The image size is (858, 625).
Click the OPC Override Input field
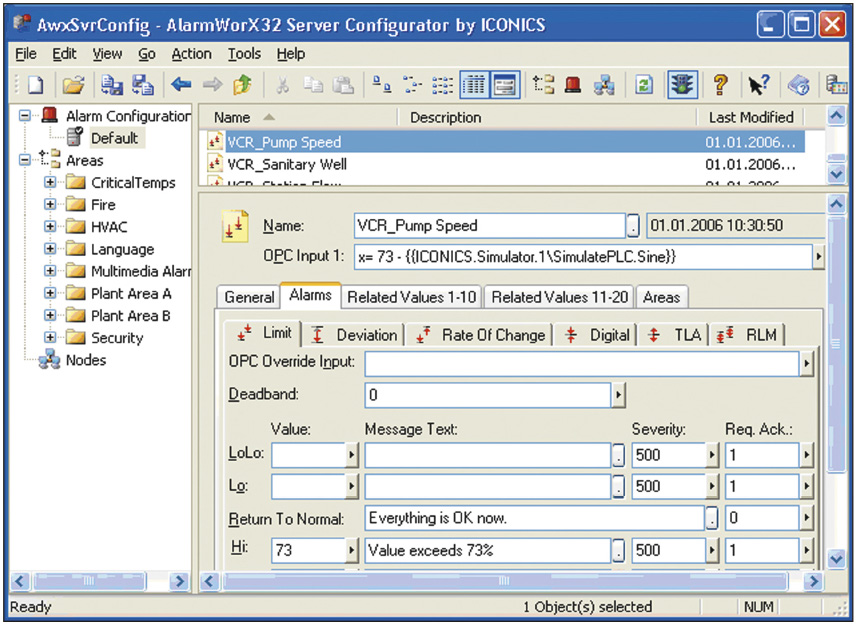582,363
